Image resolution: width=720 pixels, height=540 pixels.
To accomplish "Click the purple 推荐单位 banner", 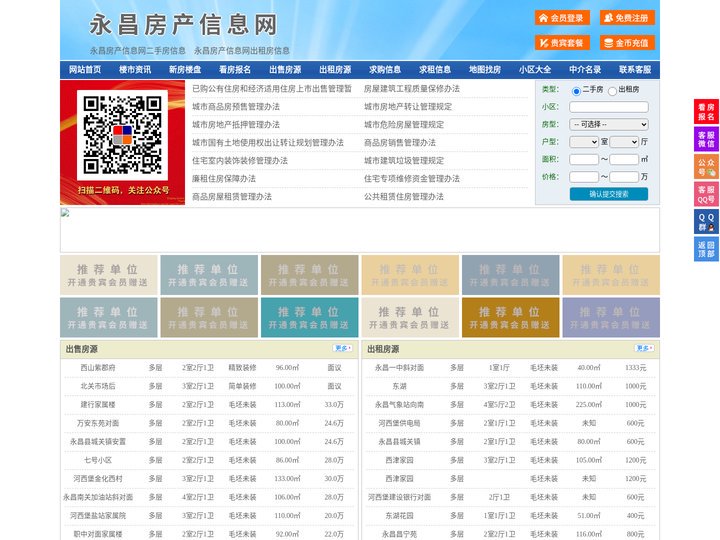I will point(611,318).
